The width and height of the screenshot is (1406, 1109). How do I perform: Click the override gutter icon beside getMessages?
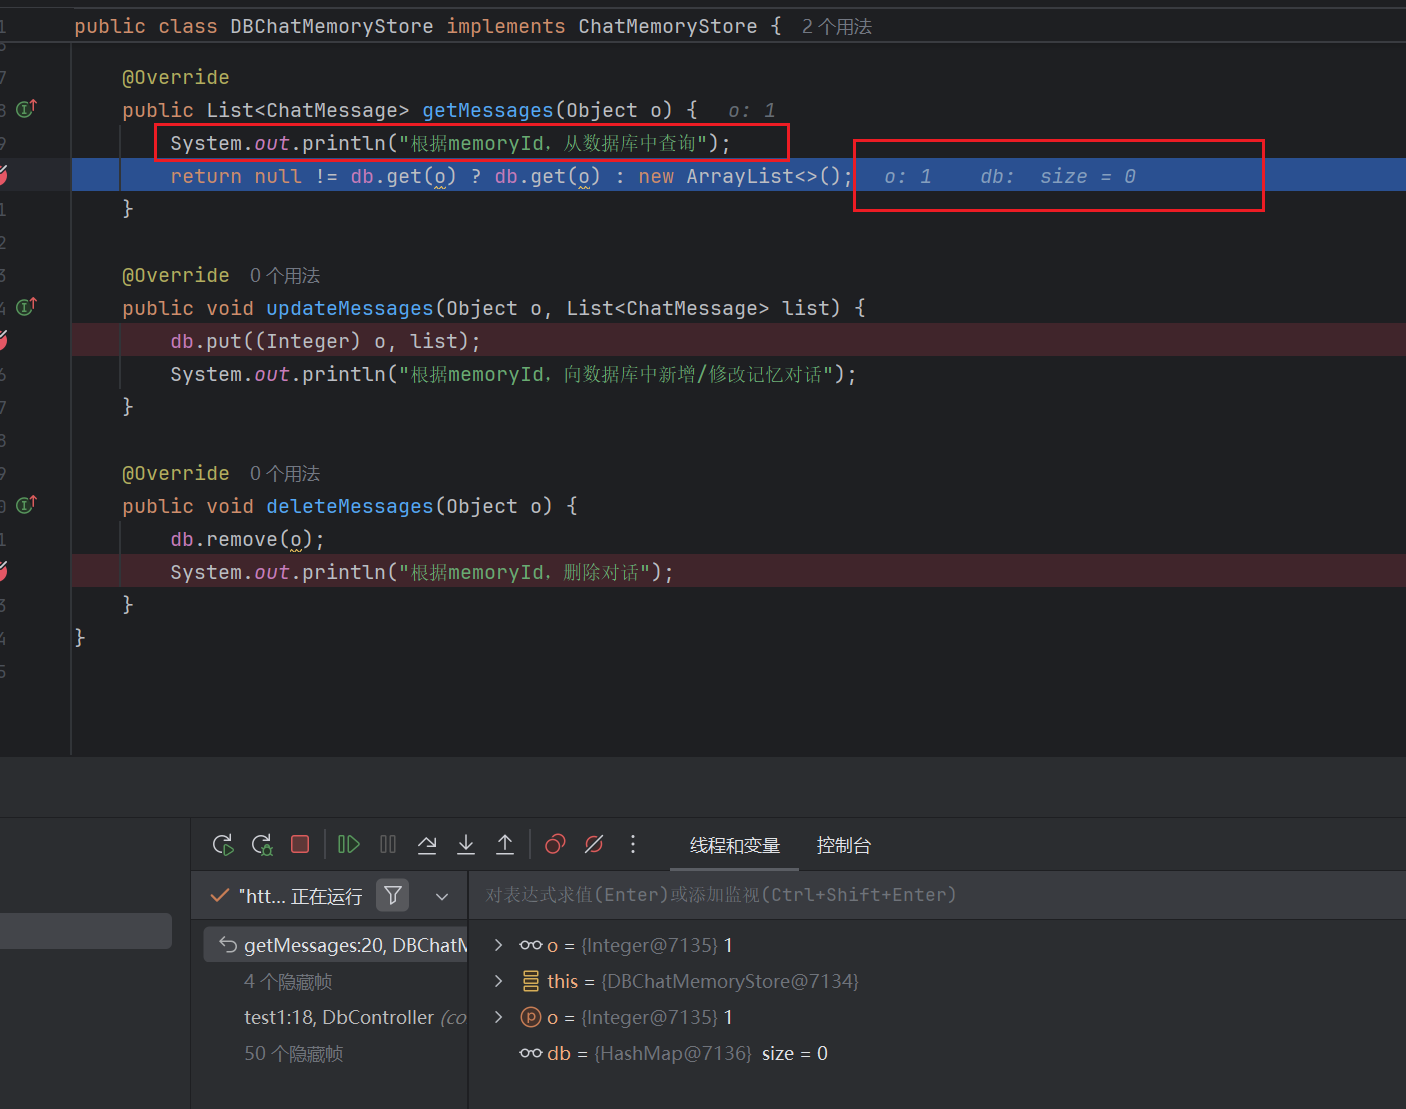pos(26,109)
